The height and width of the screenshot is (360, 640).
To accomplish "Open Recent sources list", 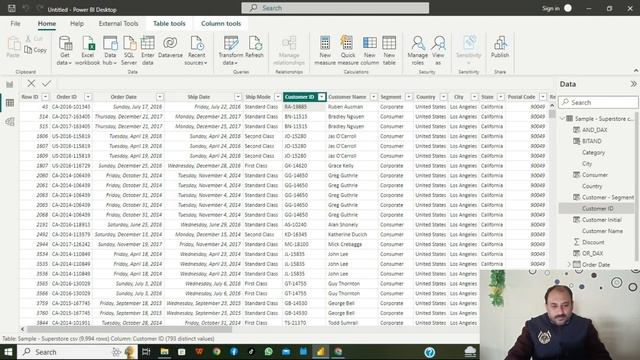I will (x=196, y=50).
